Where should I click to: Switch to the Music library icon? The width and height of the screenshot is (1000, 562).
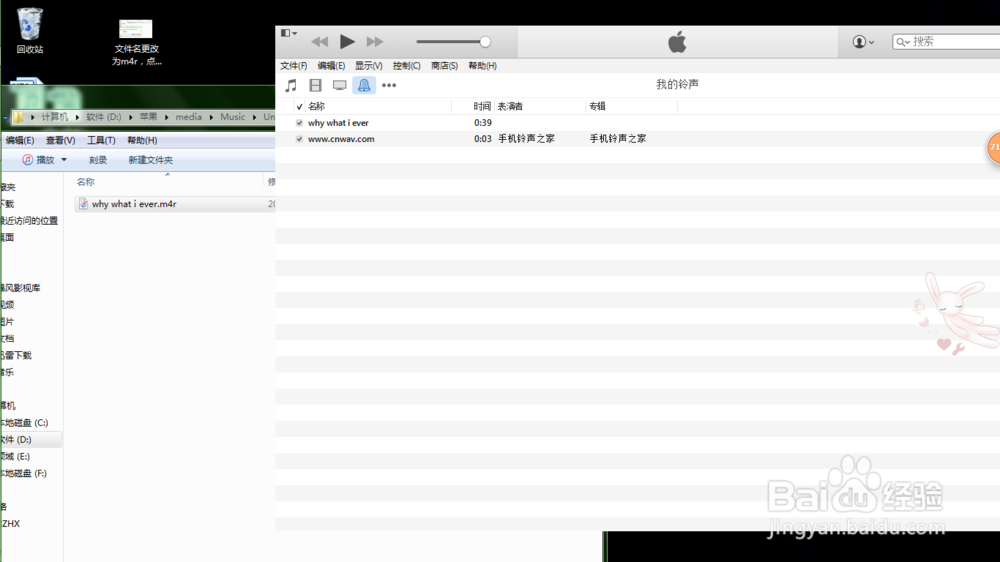click(x=291, y=85)
